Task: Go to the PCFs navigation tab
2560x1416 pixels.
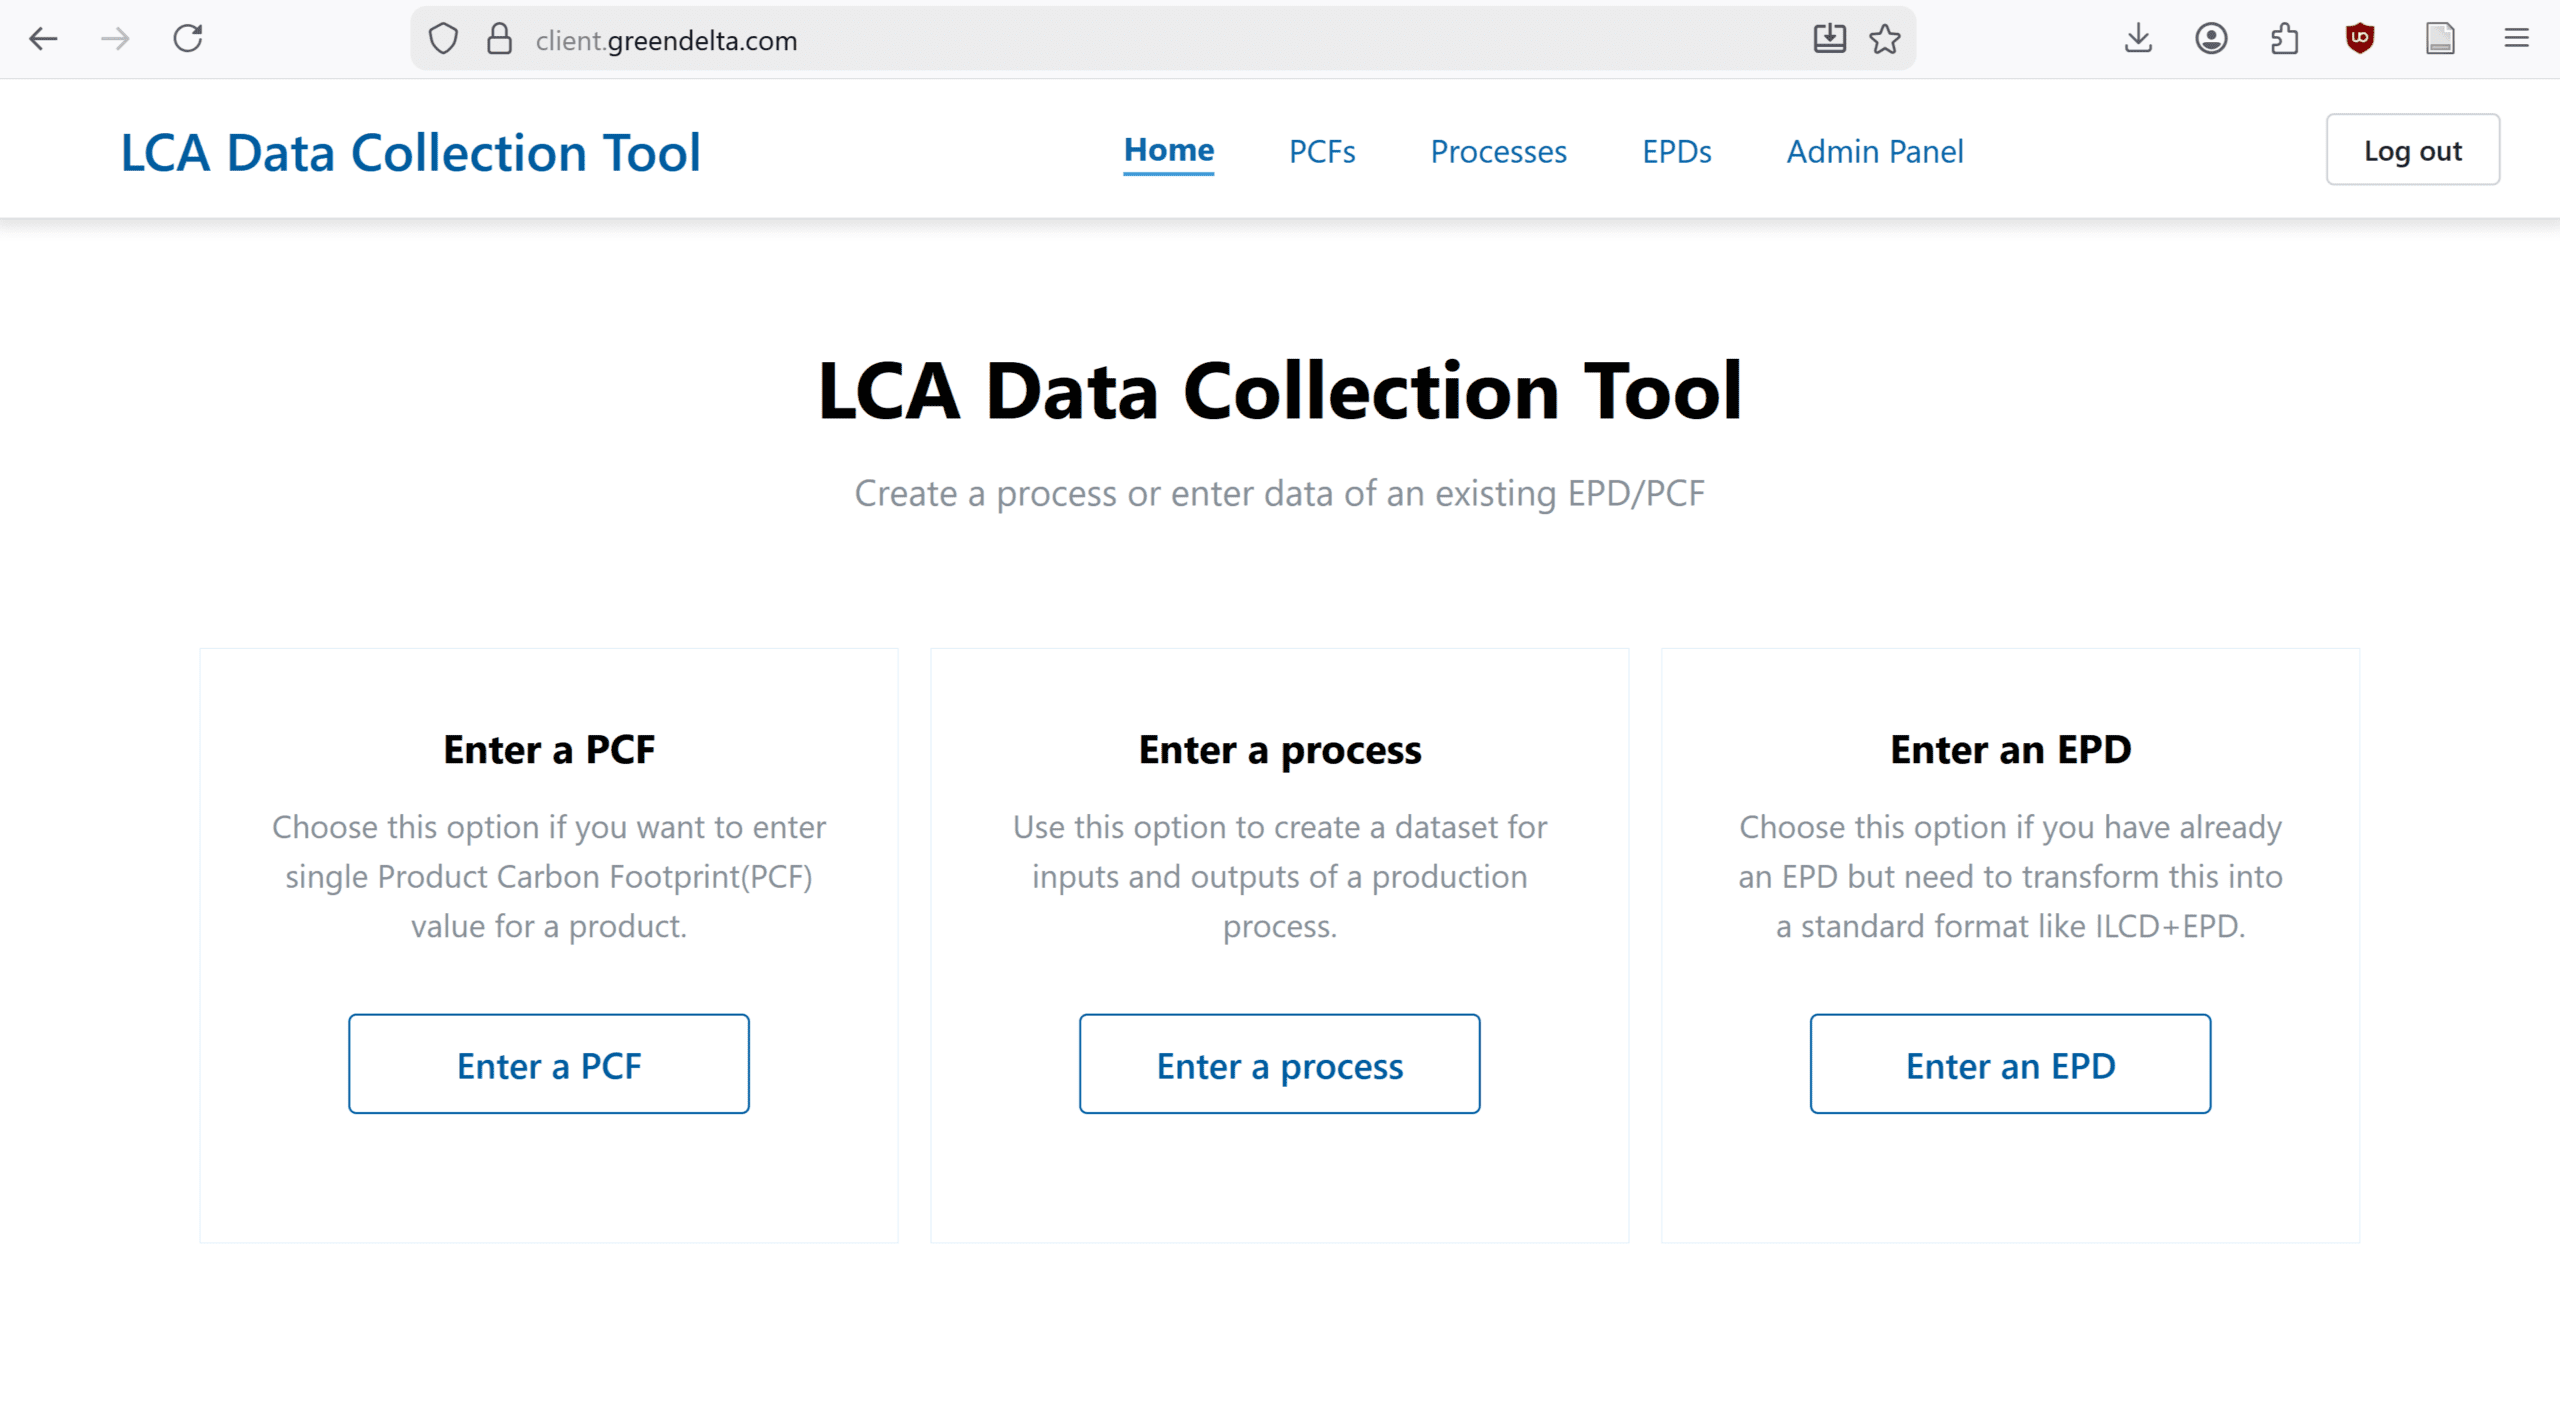Action: 1322,151
